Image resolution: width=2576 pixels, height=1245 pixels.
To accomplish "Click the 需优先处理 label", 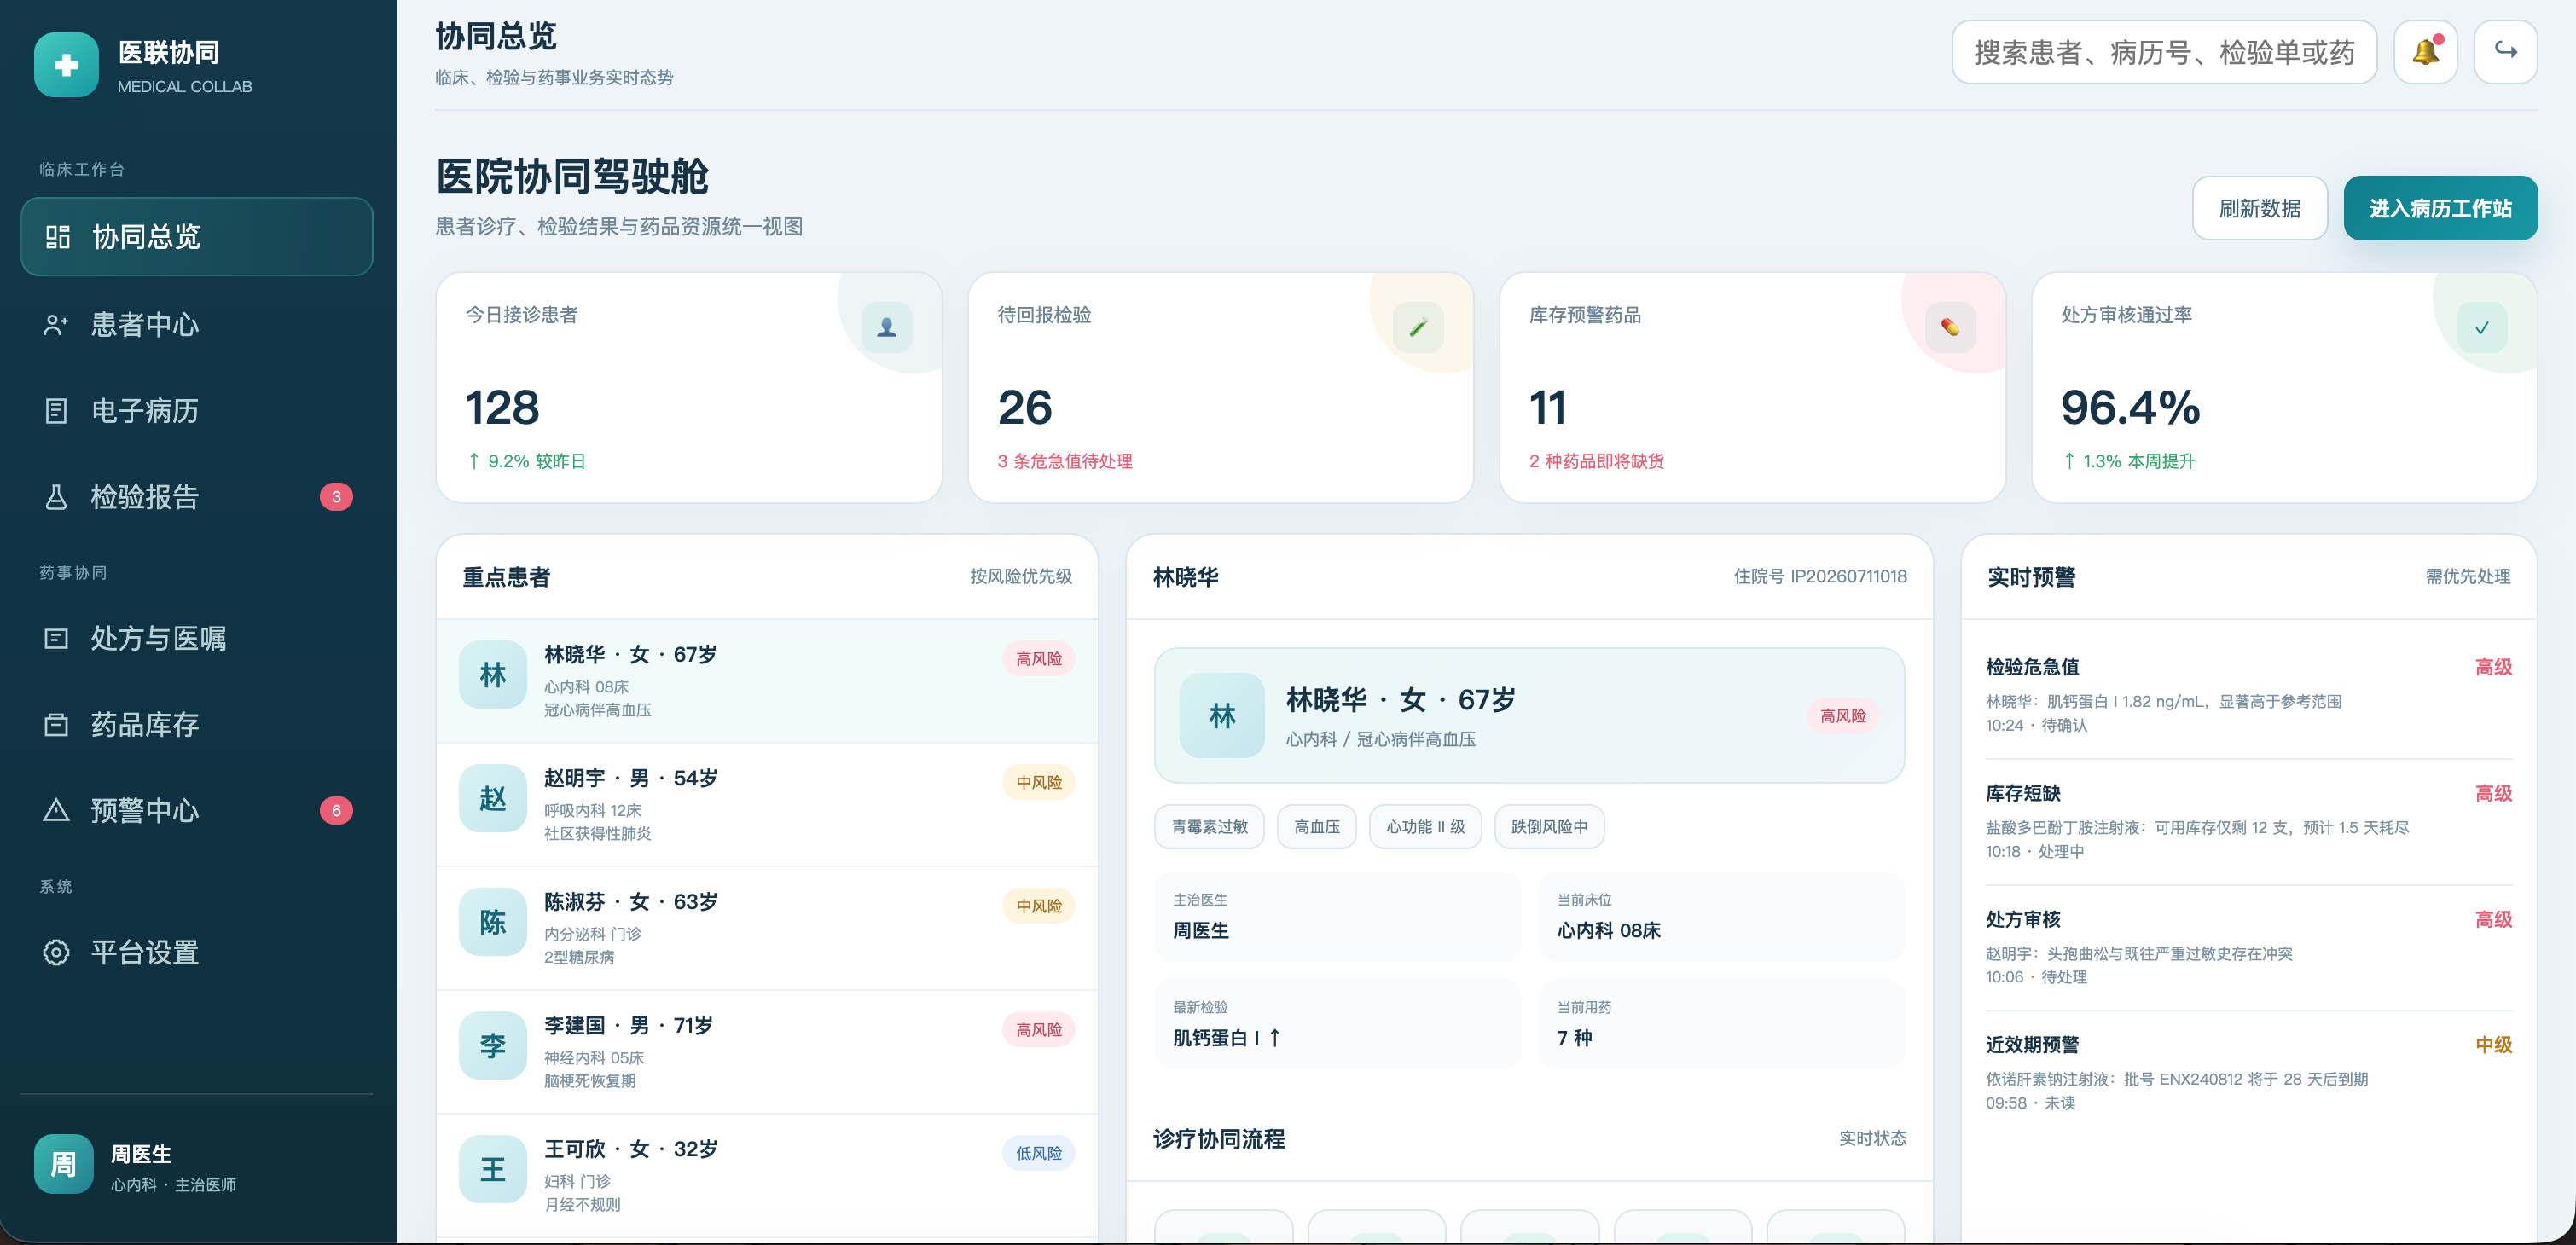I will pos(2468,576).
